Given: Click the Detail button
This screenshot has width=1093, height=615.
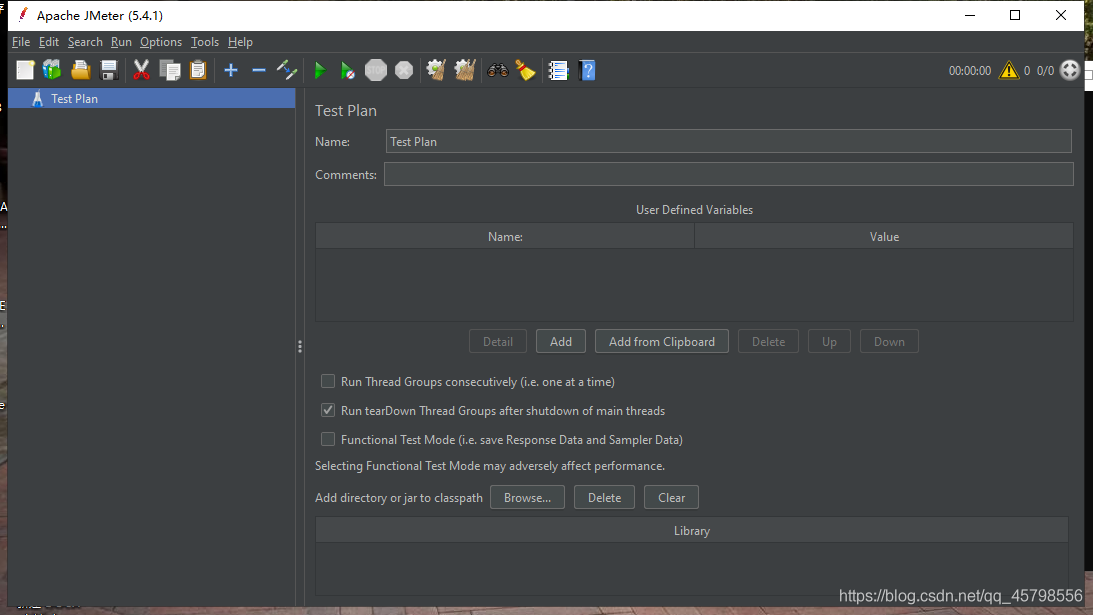Looking at the screenshot, I should click(498, 342).
